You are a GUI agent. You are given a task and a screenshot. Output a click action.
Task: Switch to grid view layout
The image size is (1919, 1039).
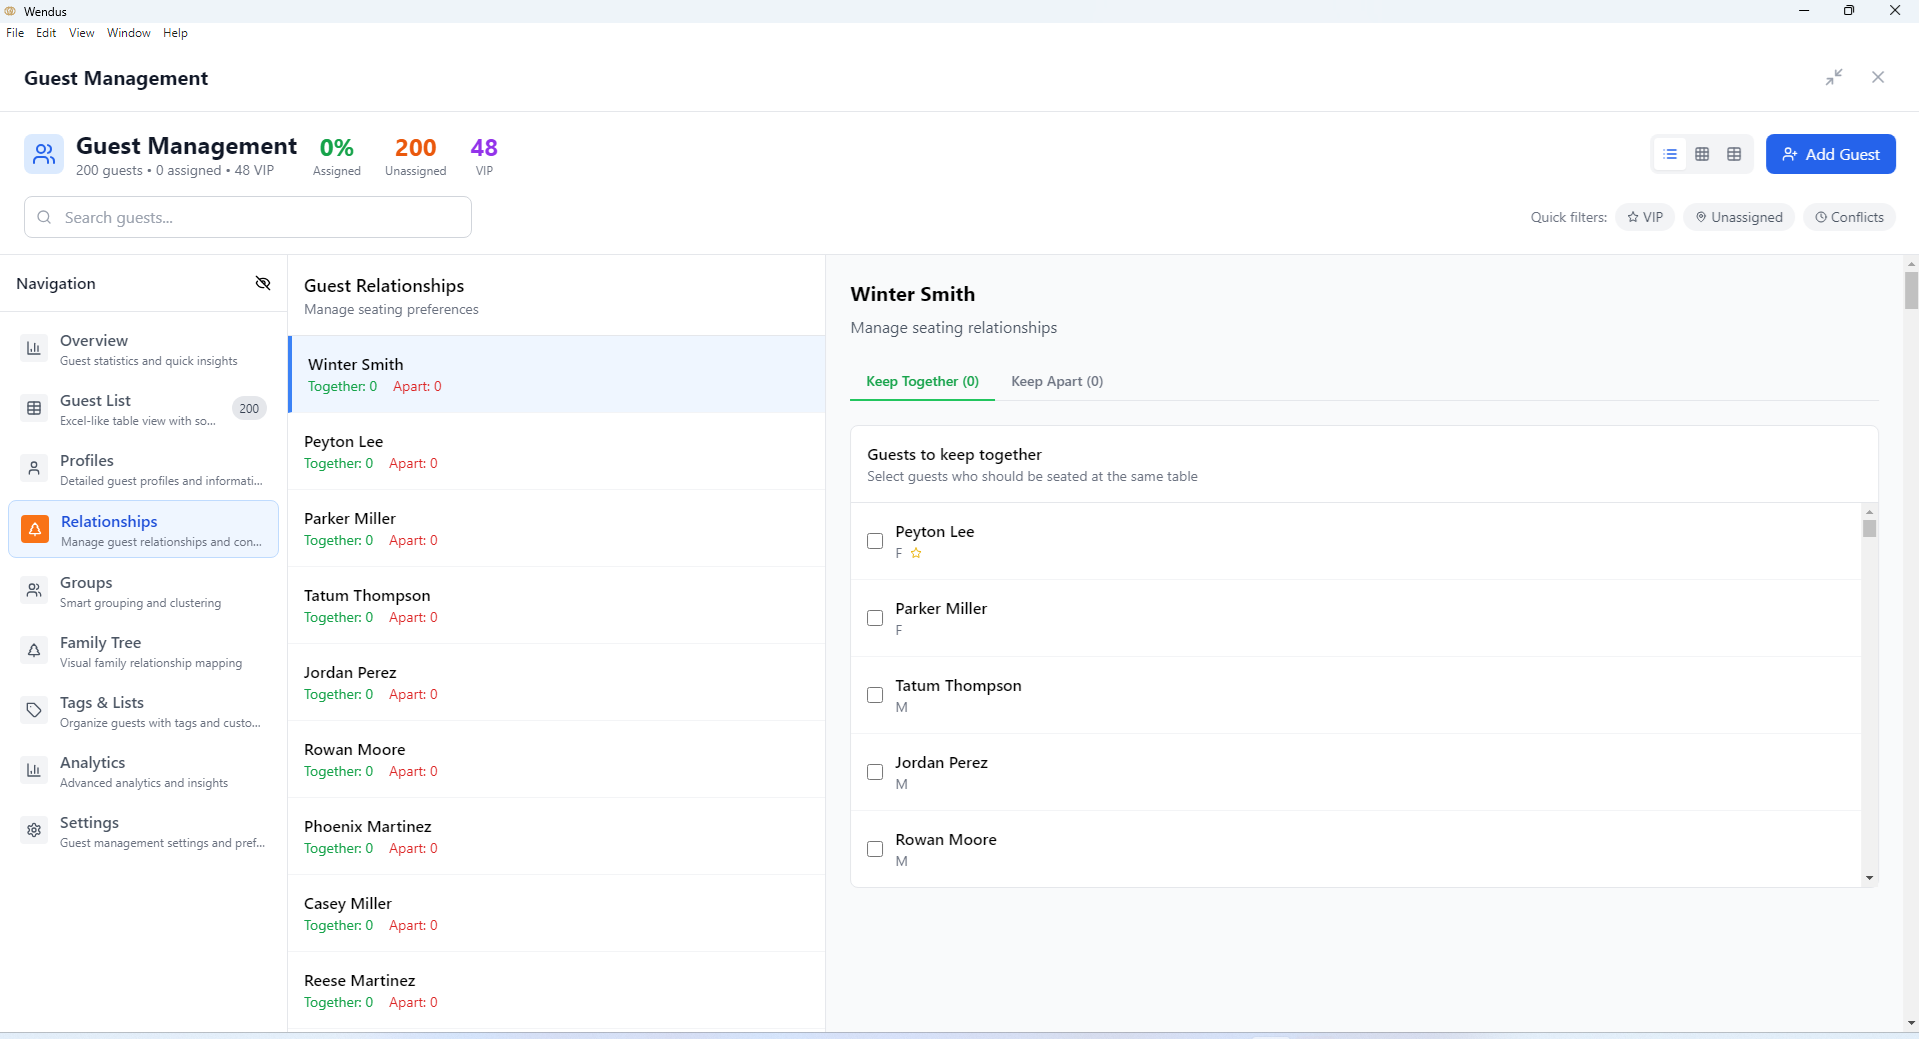coord(1702,154)
